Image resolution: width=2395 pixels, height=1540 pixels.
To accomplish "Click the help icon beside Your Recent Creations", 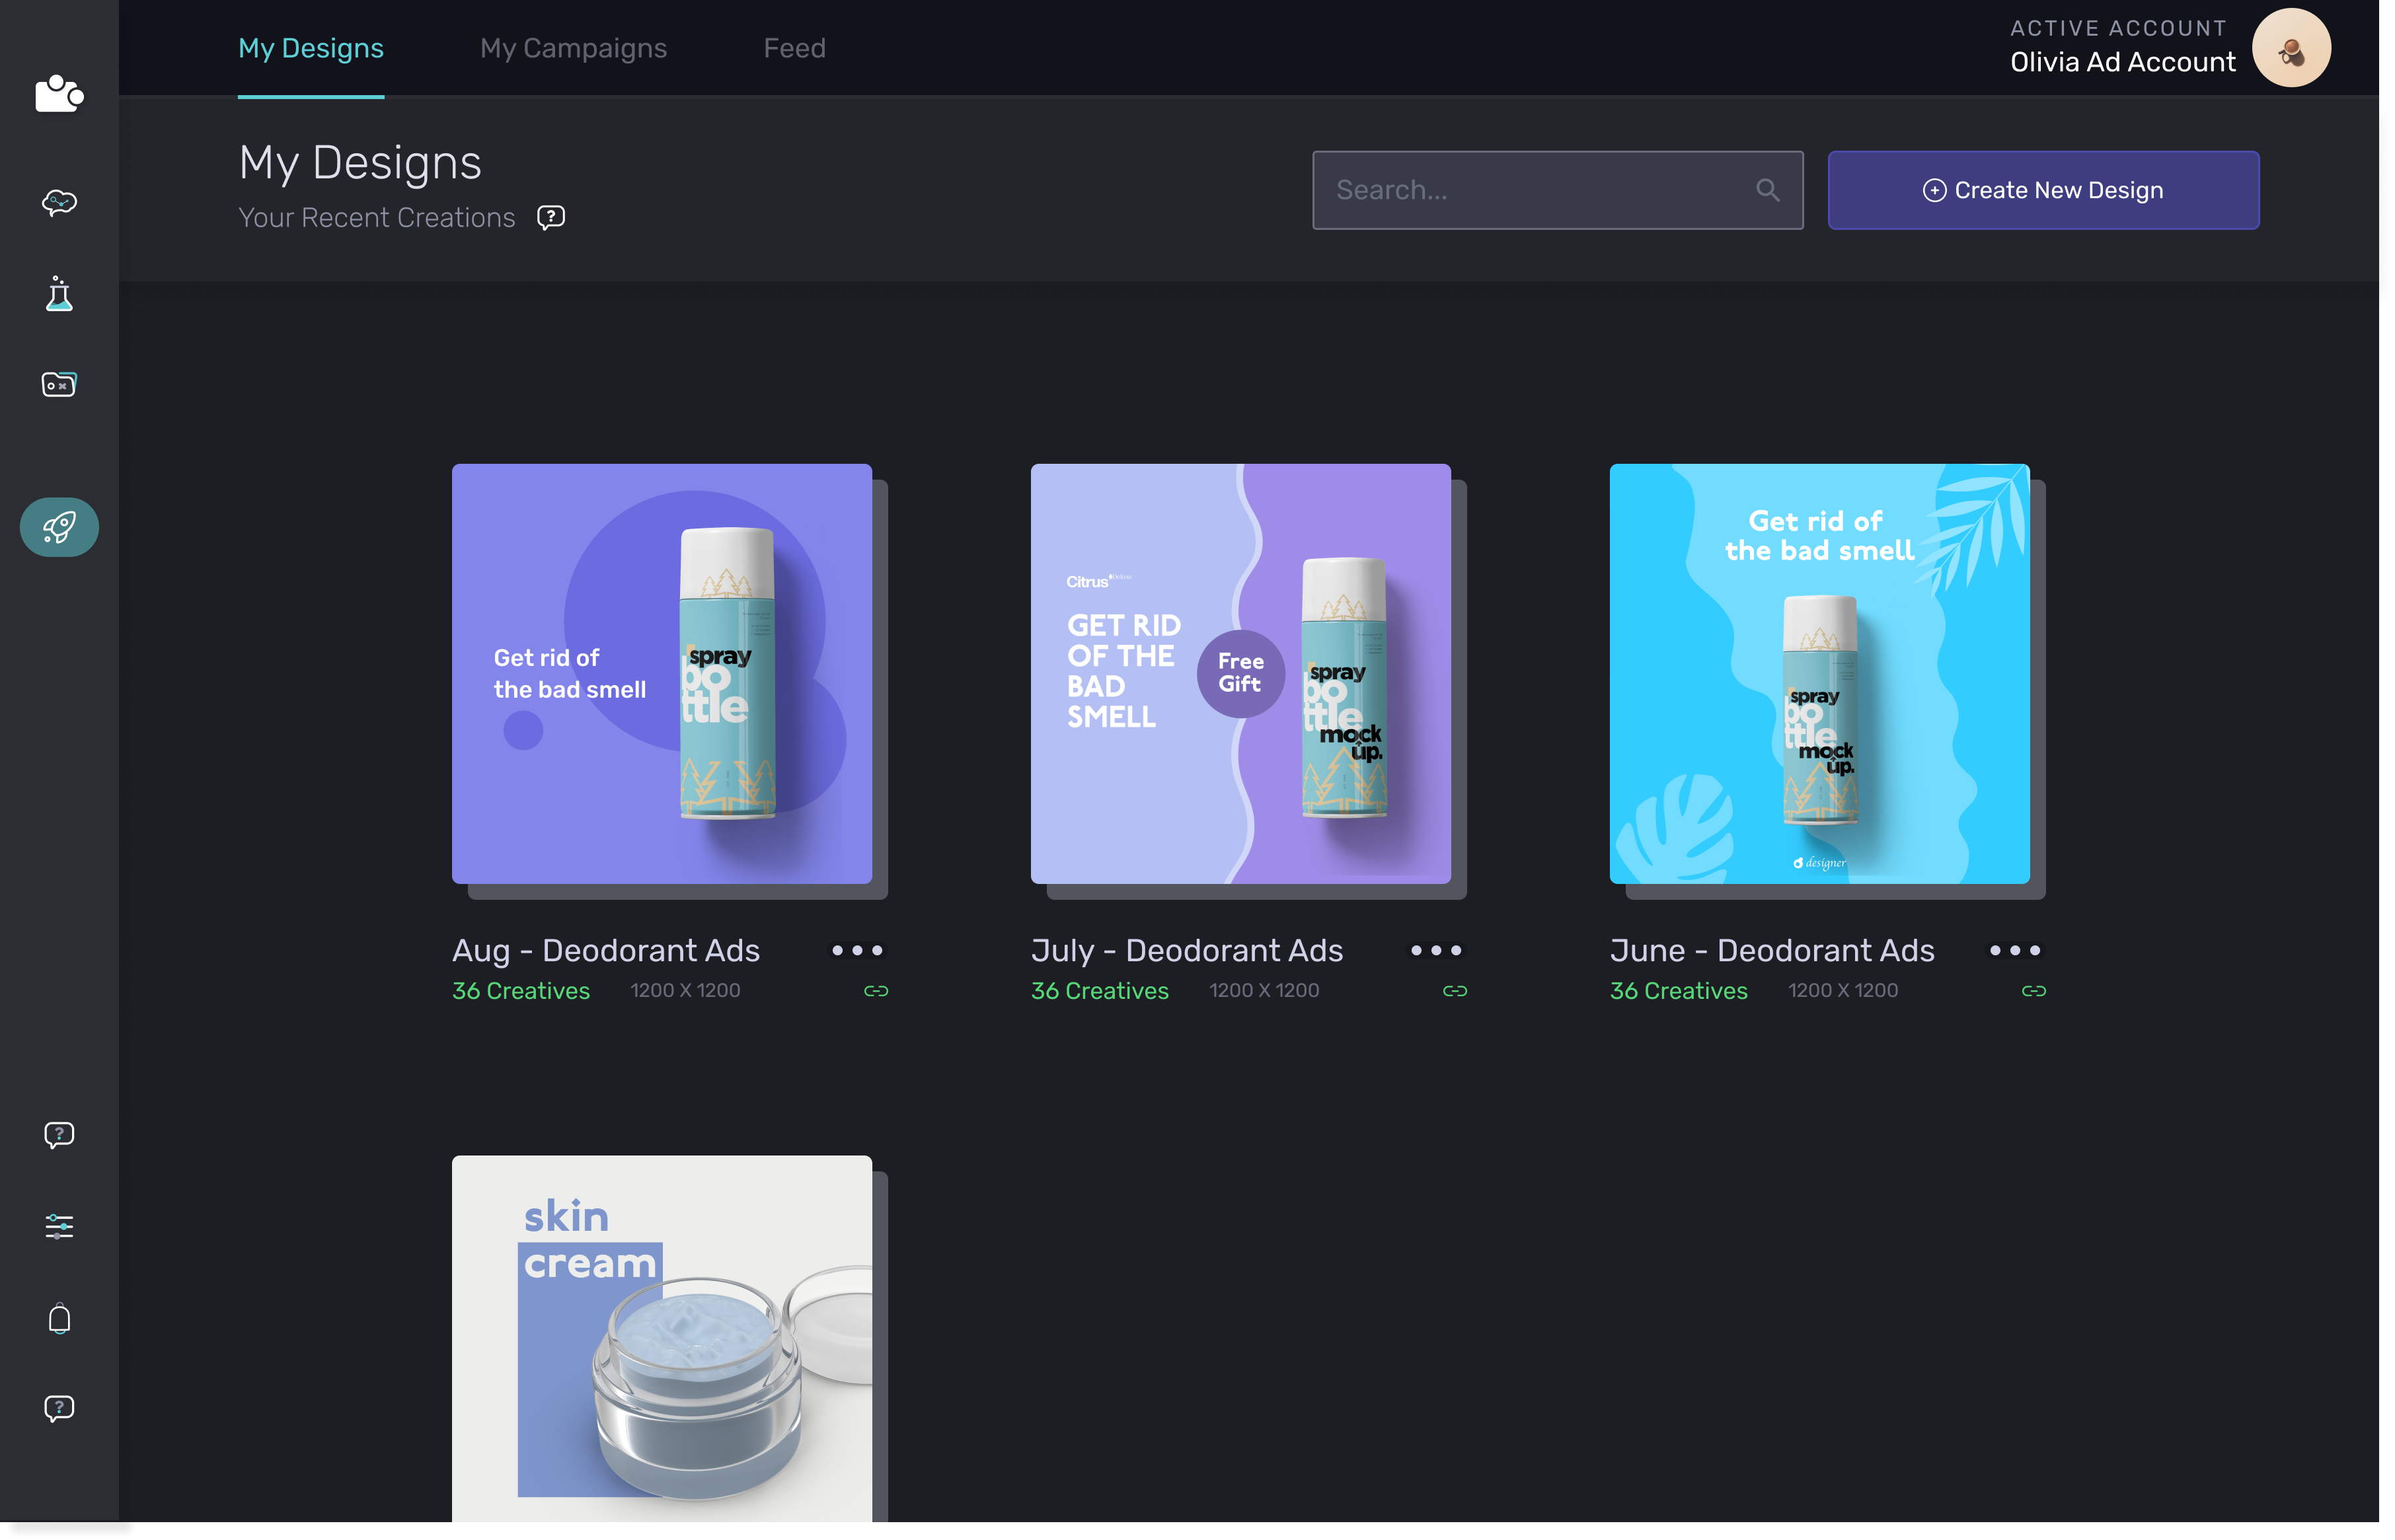I will tap(551, 217).
